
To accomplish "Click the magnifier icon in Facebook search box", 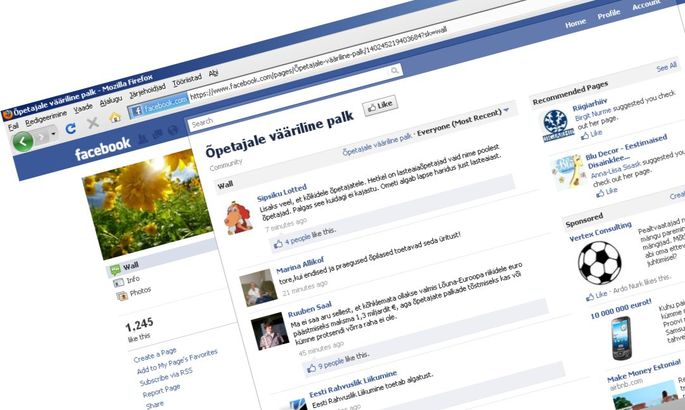I will click(x=394, y=70).
